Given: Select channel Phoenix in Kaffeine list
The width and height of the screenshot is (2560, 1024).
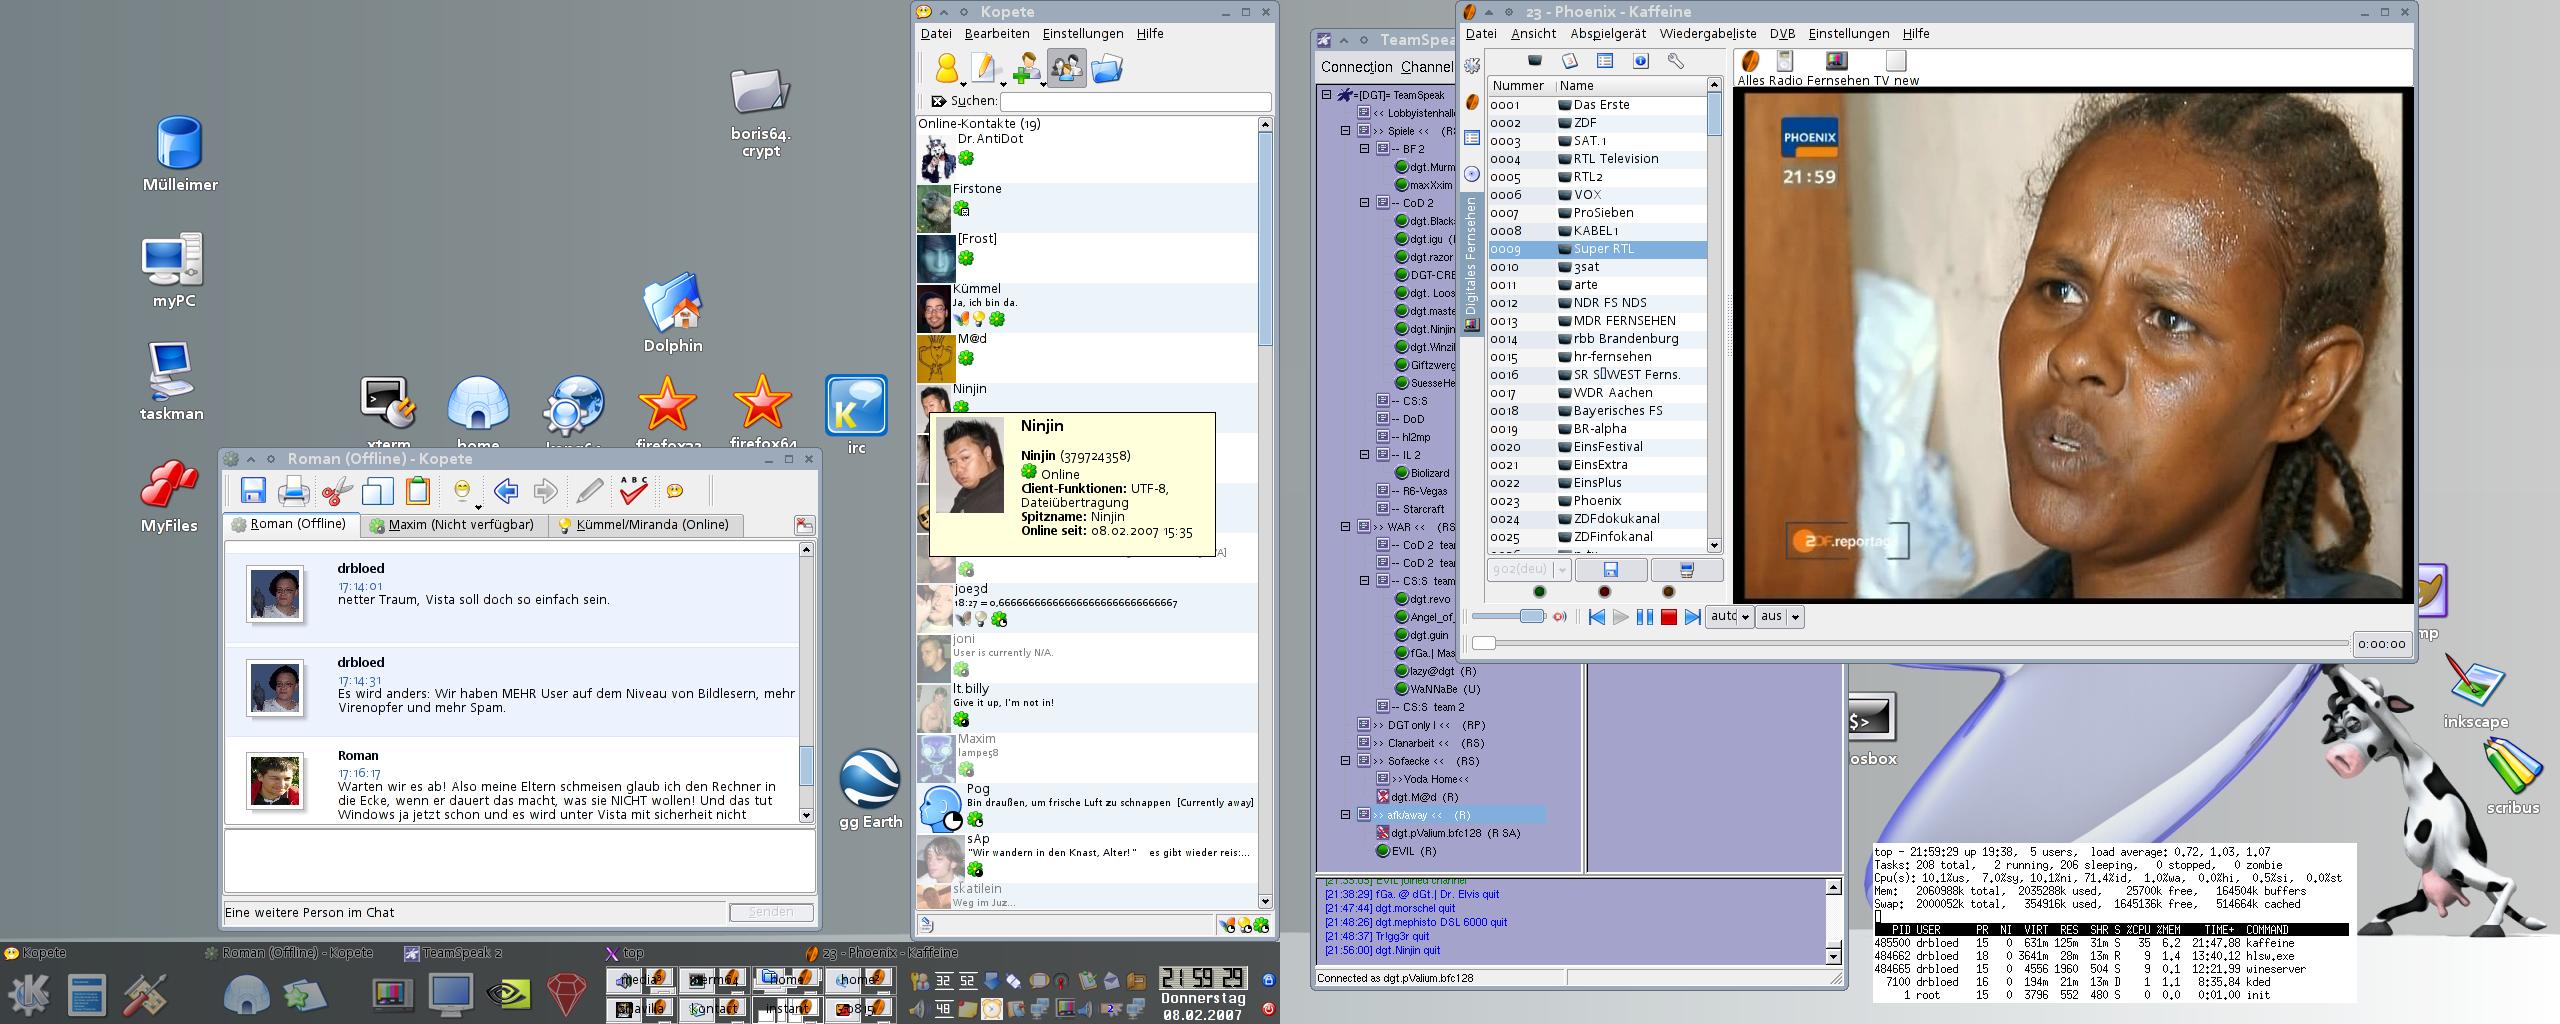Looking at the screenshot, I should pyautogui.click(x=1597, y=501).
